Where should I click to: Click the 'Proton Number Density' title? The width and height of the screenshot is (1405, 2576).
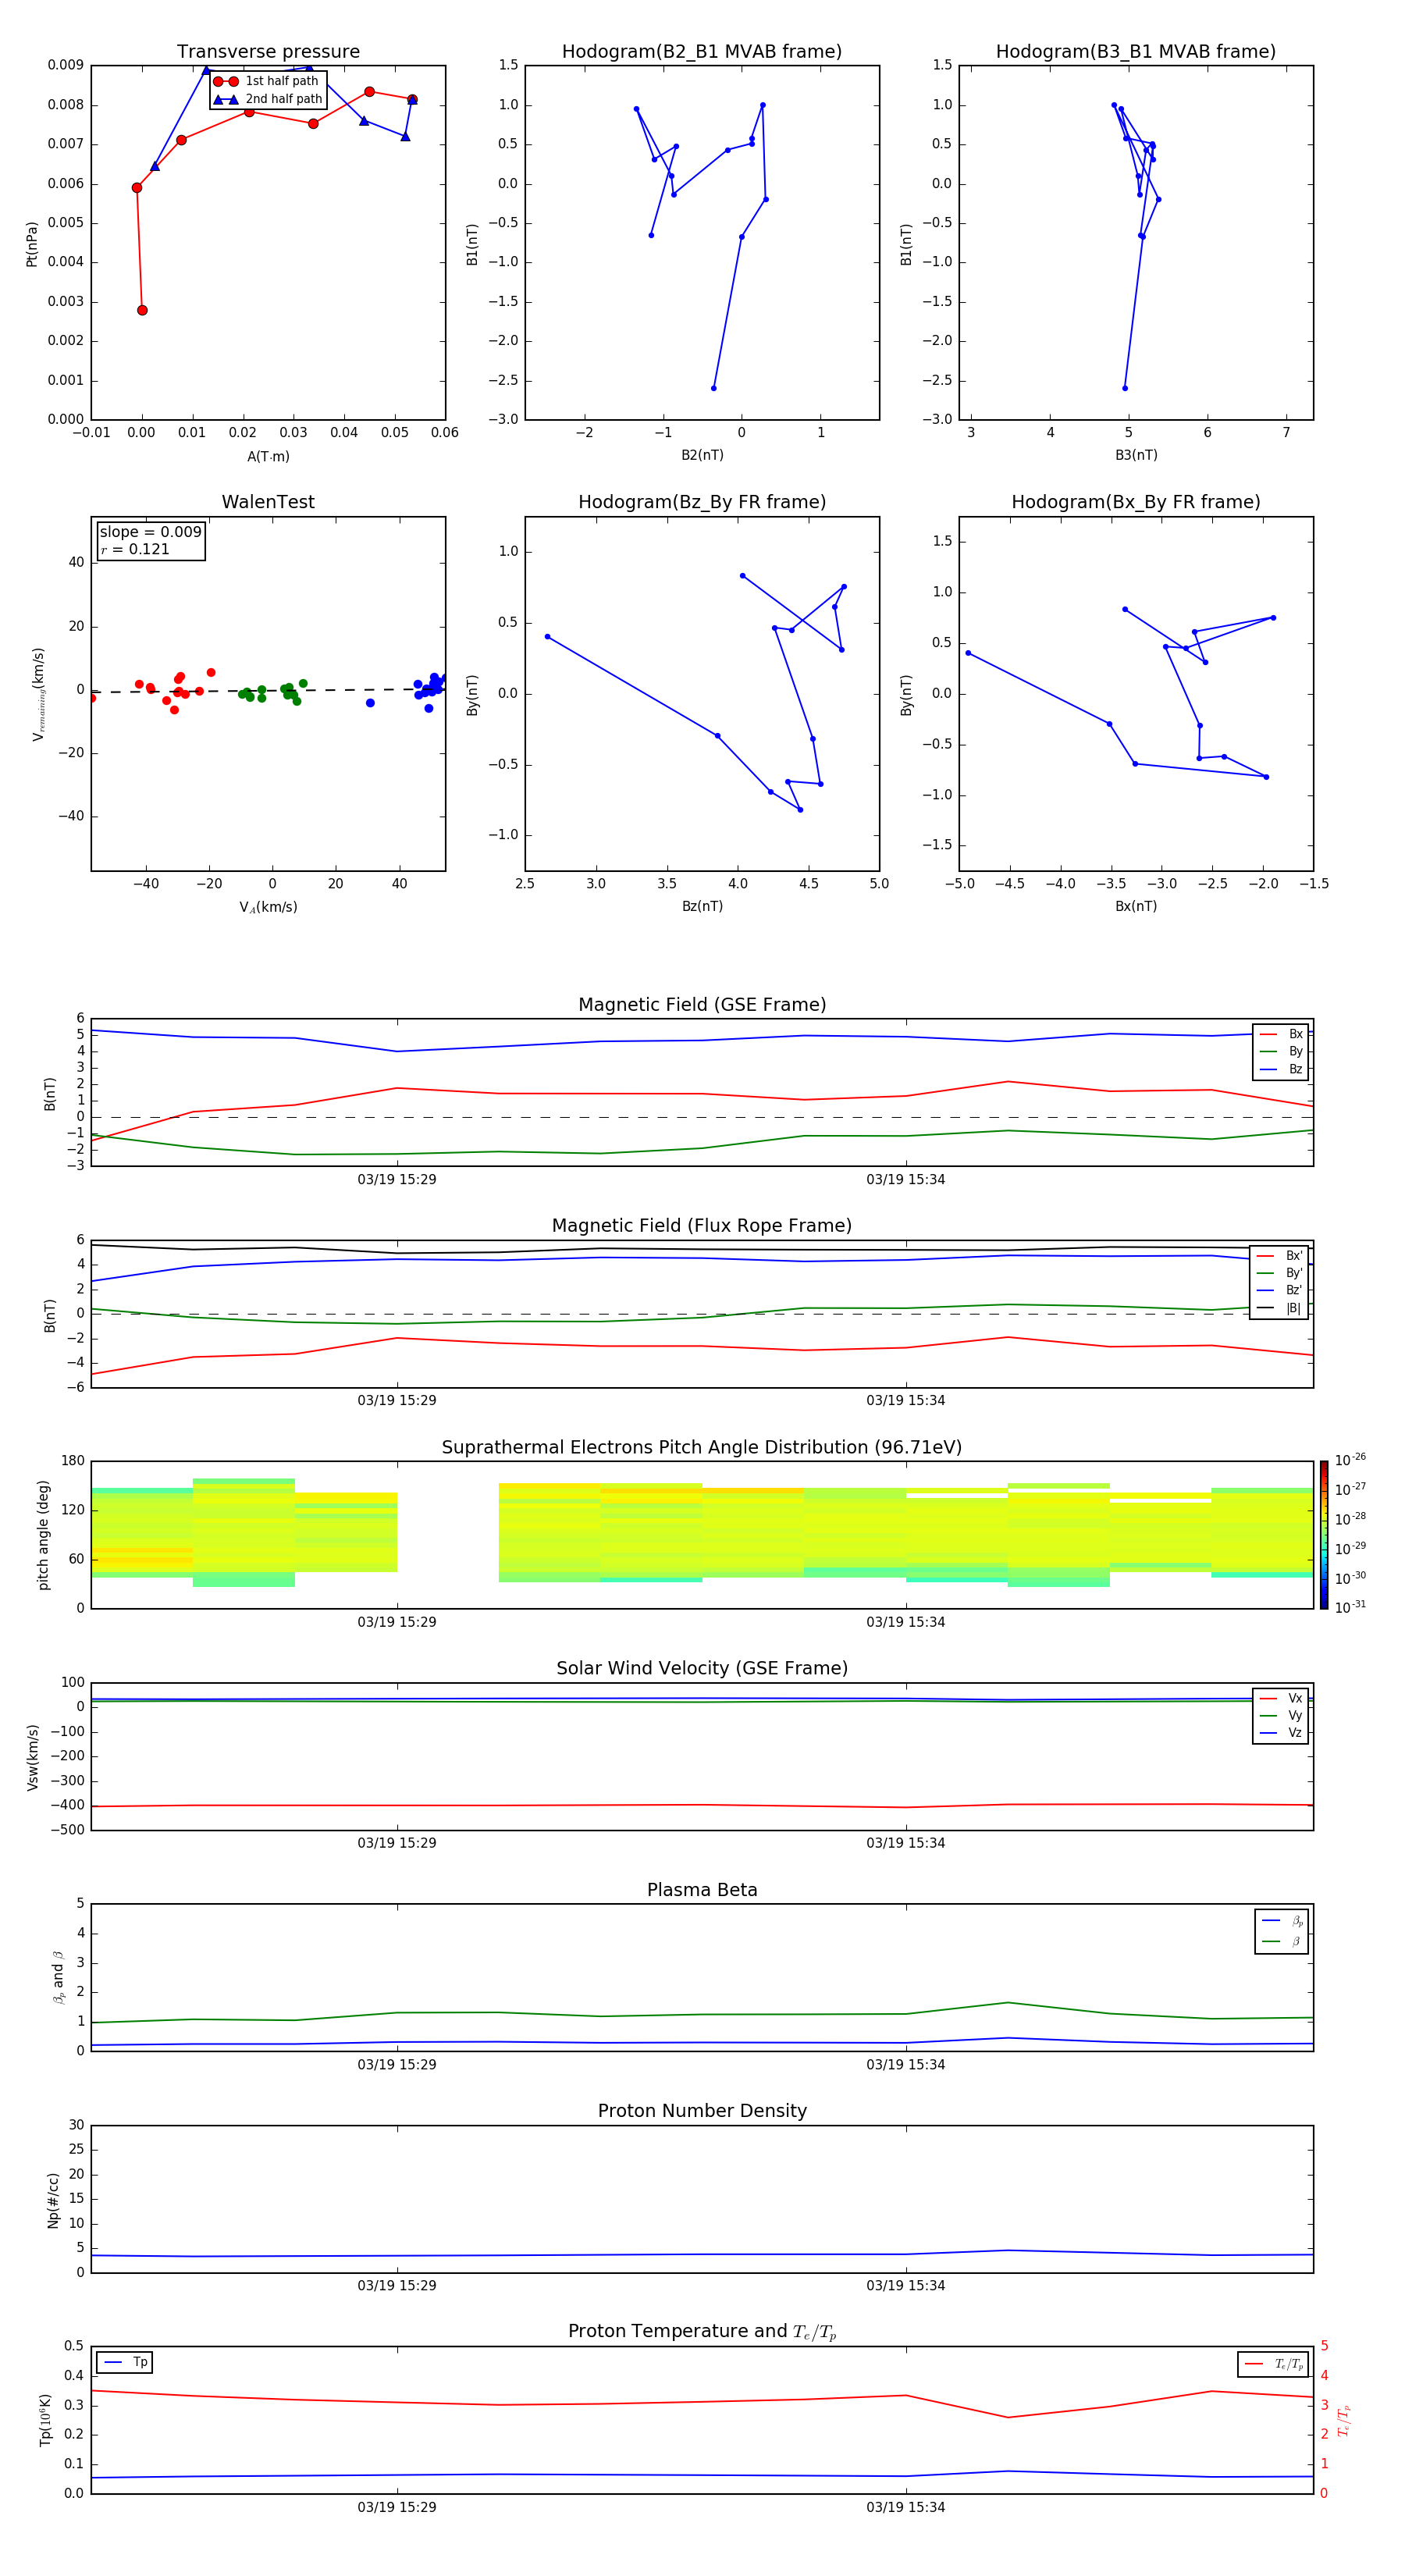click(702, 2111)
